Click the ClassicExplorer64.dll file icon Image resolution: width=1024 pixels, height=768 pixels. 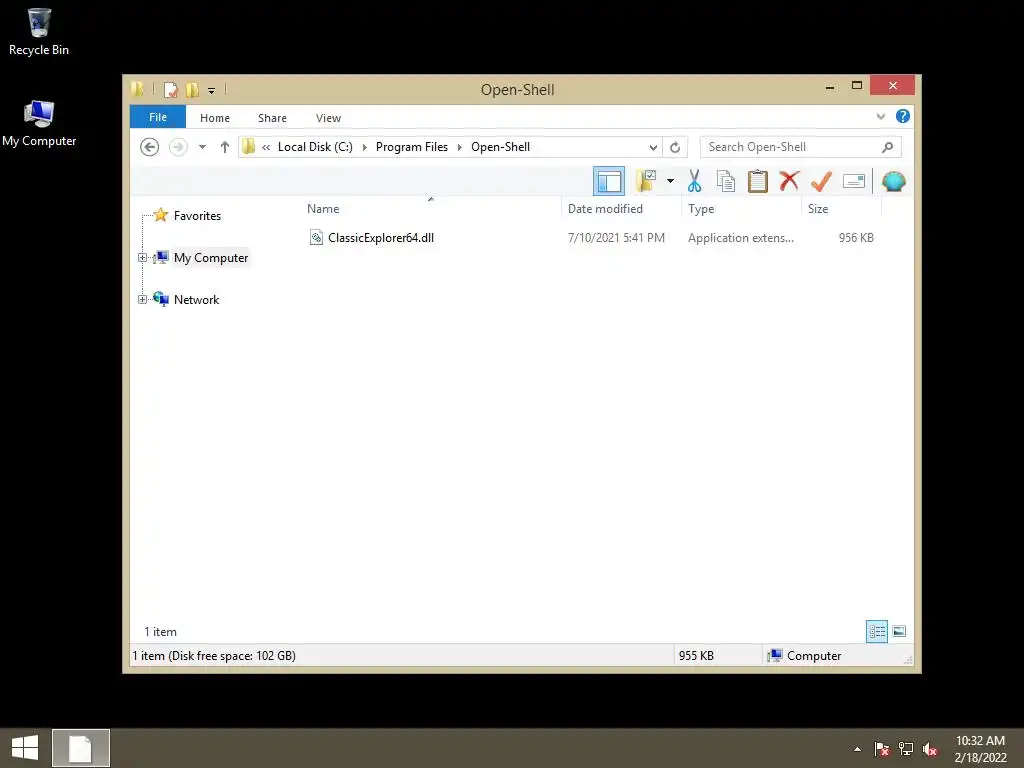click(x=316, y=238)
